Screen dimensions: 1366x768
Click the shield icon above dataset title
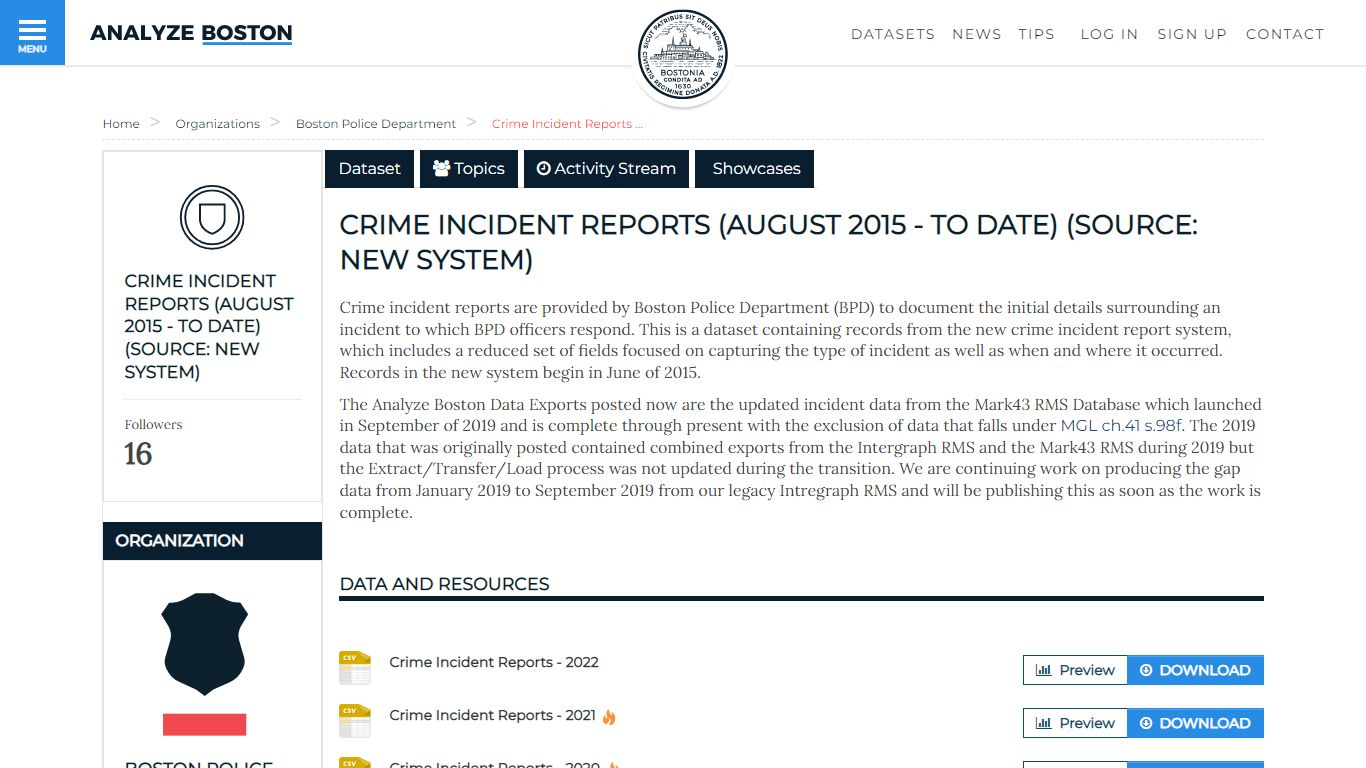click(212, 217)
